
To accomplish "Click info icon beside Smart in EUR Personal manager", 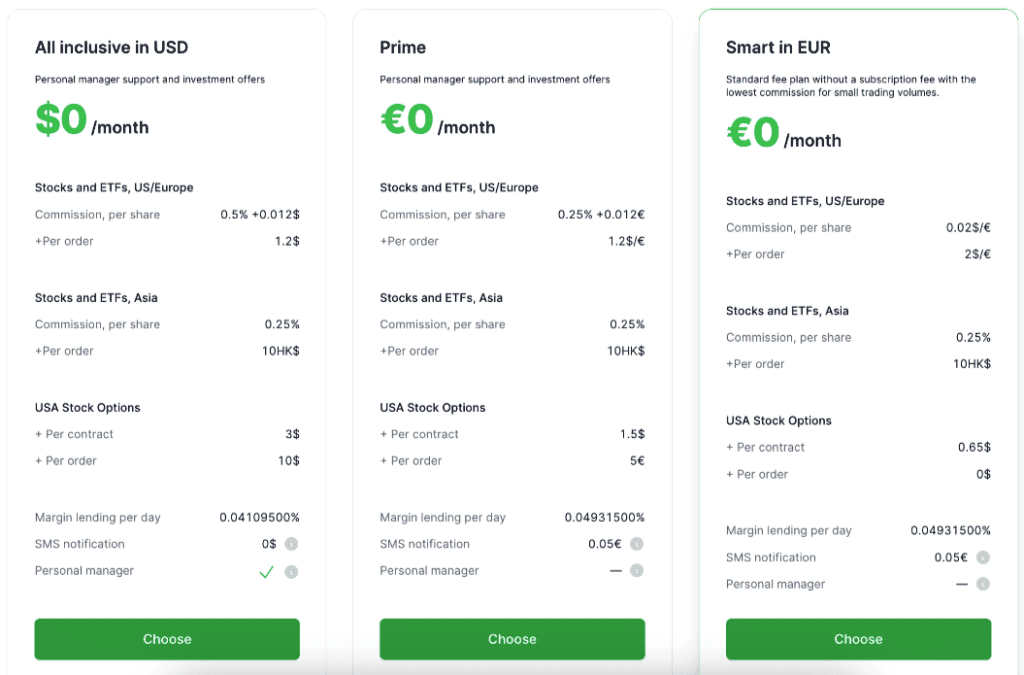I will point(983,584).
